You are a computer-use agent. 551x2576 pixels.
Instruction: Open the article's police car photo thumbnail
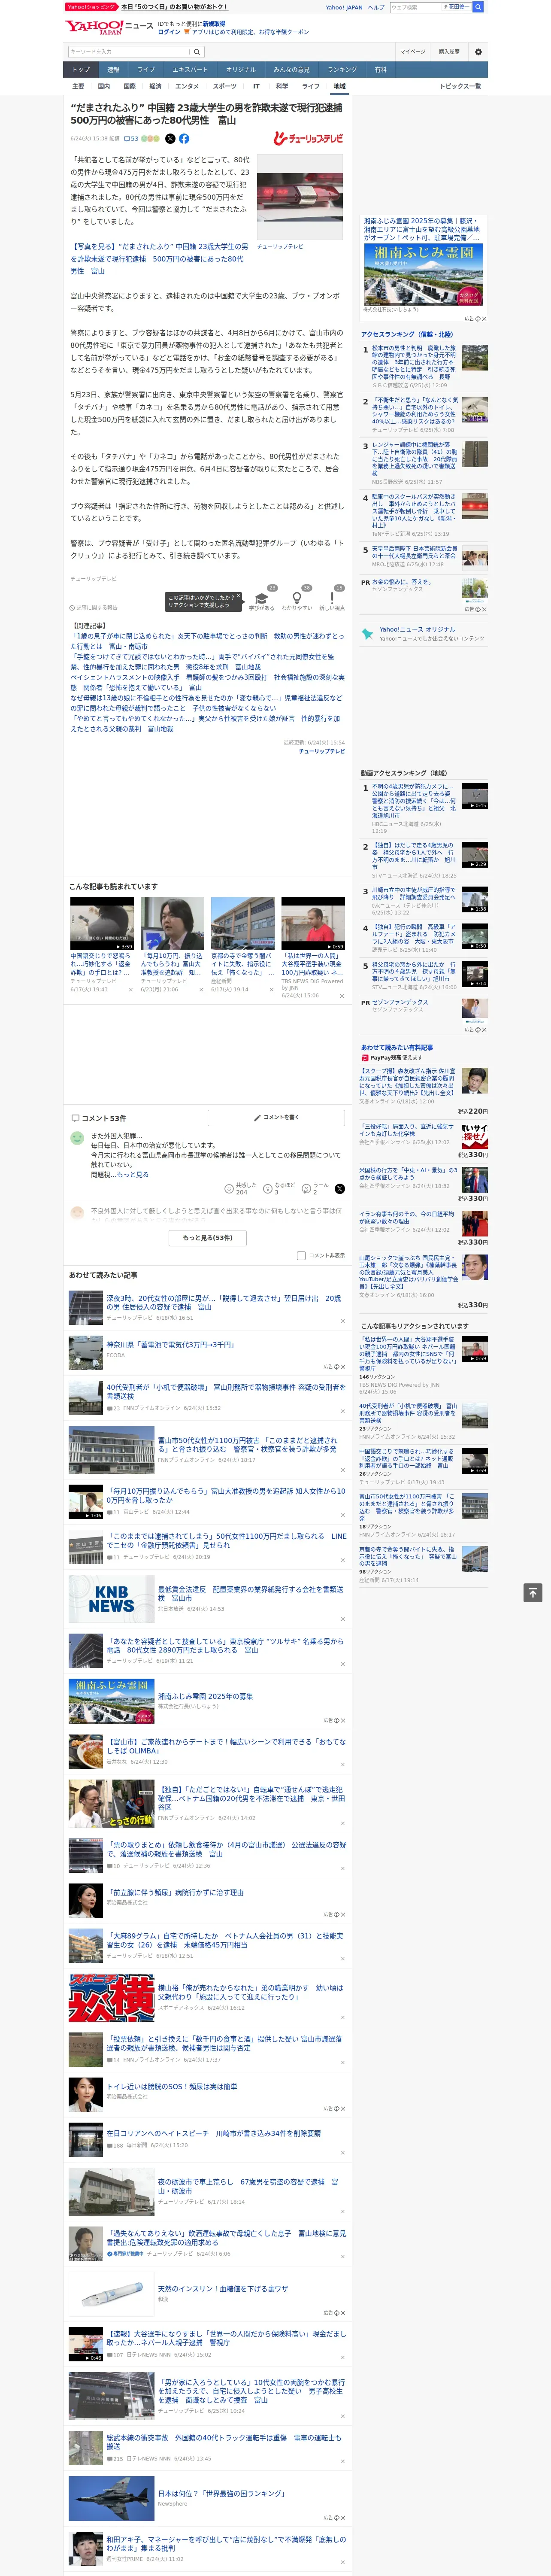(x=299, y=197)
